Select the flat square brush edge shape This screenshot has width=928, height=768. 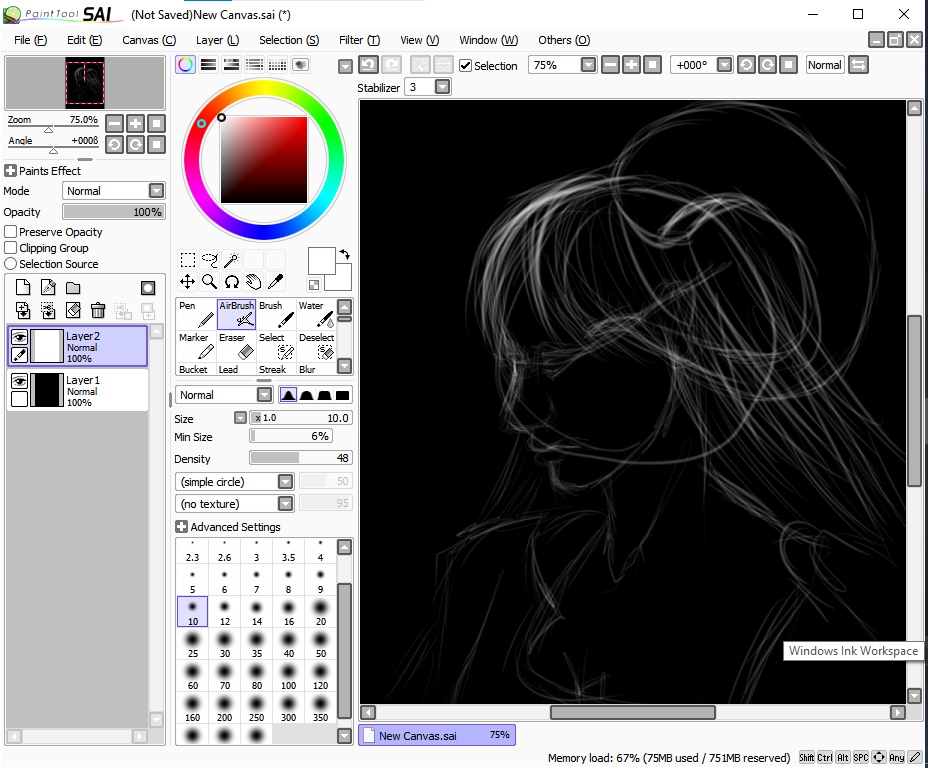click(x=343, y=395)
